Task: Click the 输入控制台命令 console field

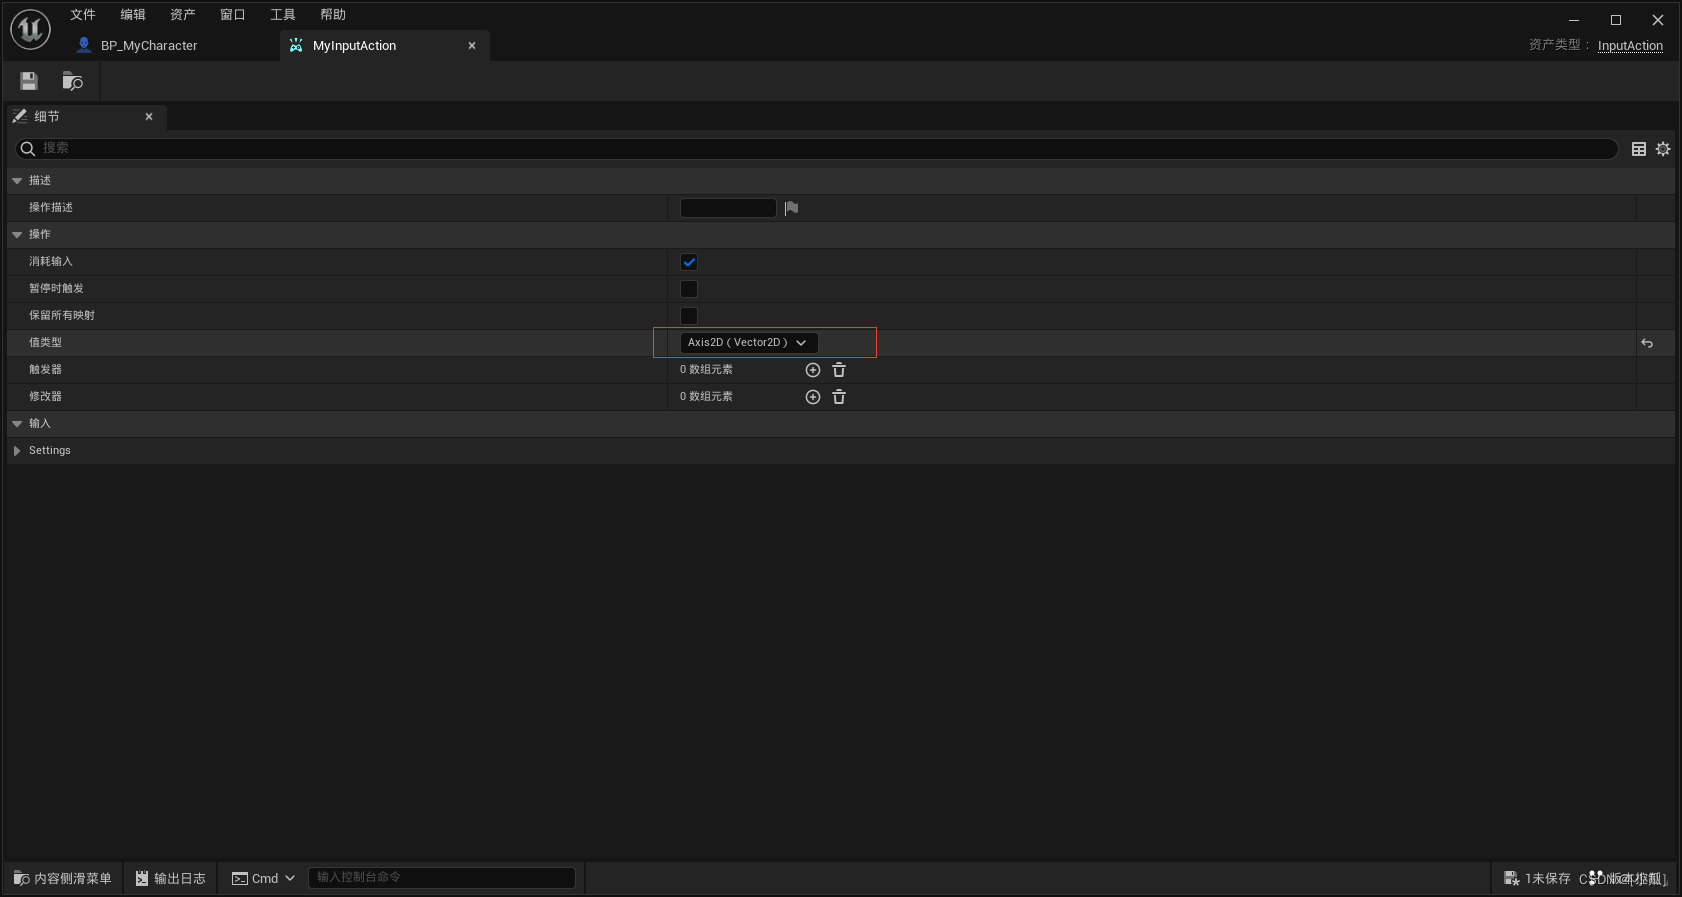Action: (x=442, y=877)
